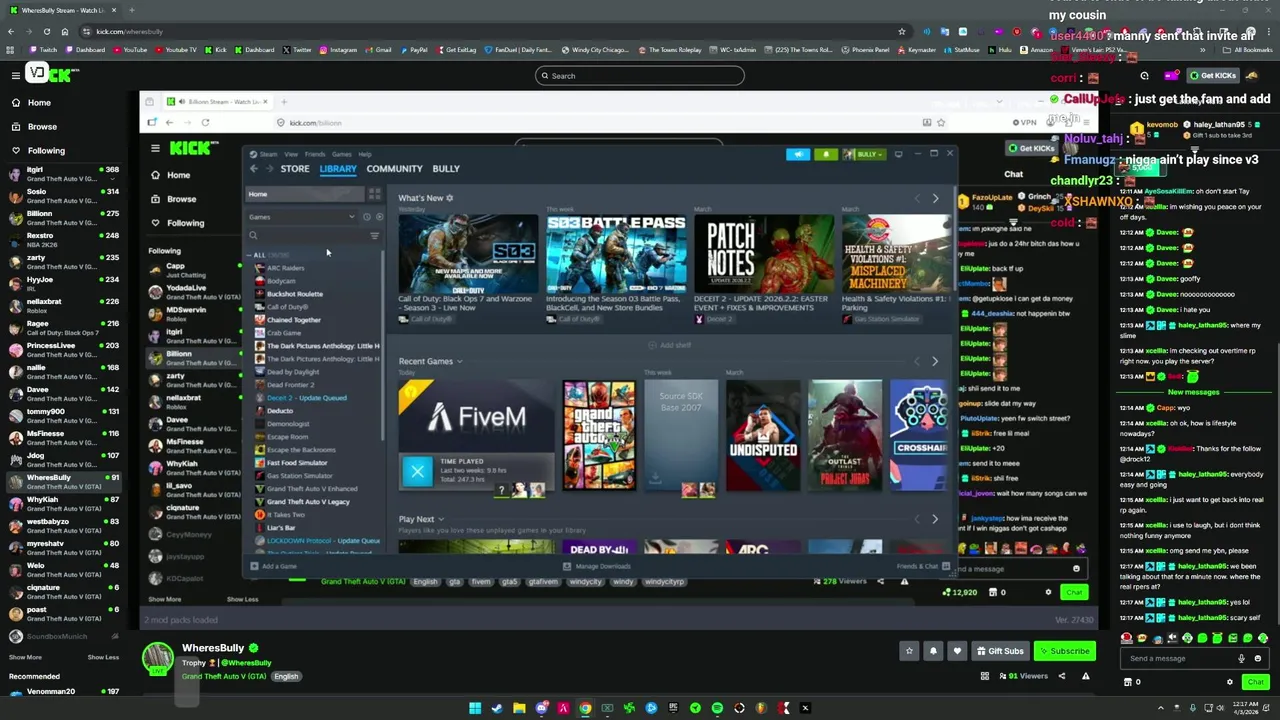This screenshot has height=720, width=1280.
Task: Open the Steam menu in the menu bar
Action: coord(268,154)
